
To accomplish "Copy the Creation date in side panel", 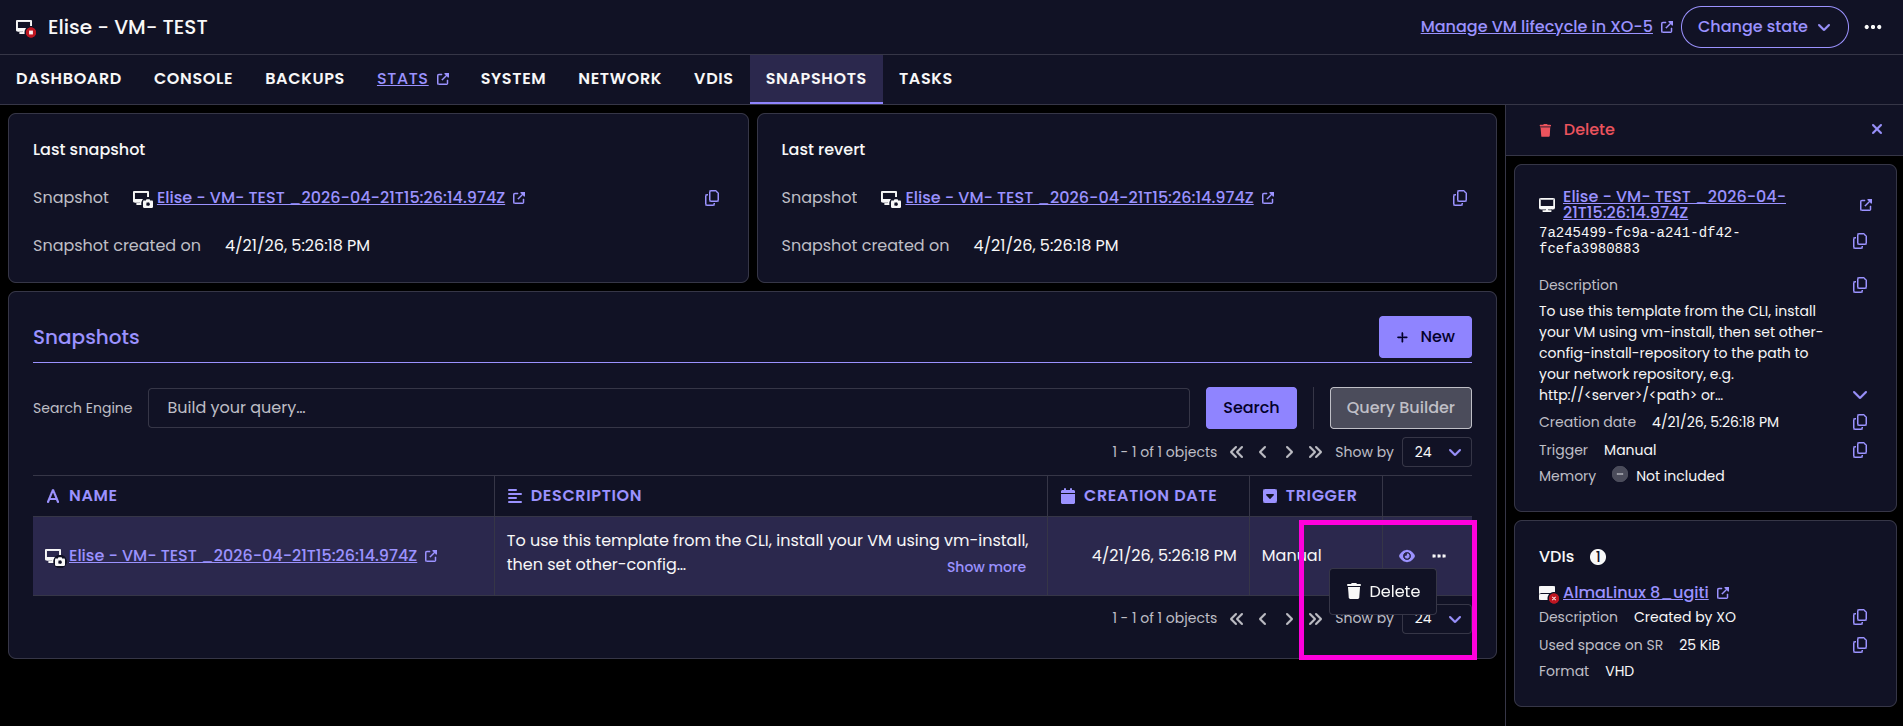I will click(x=1860, y=422).
